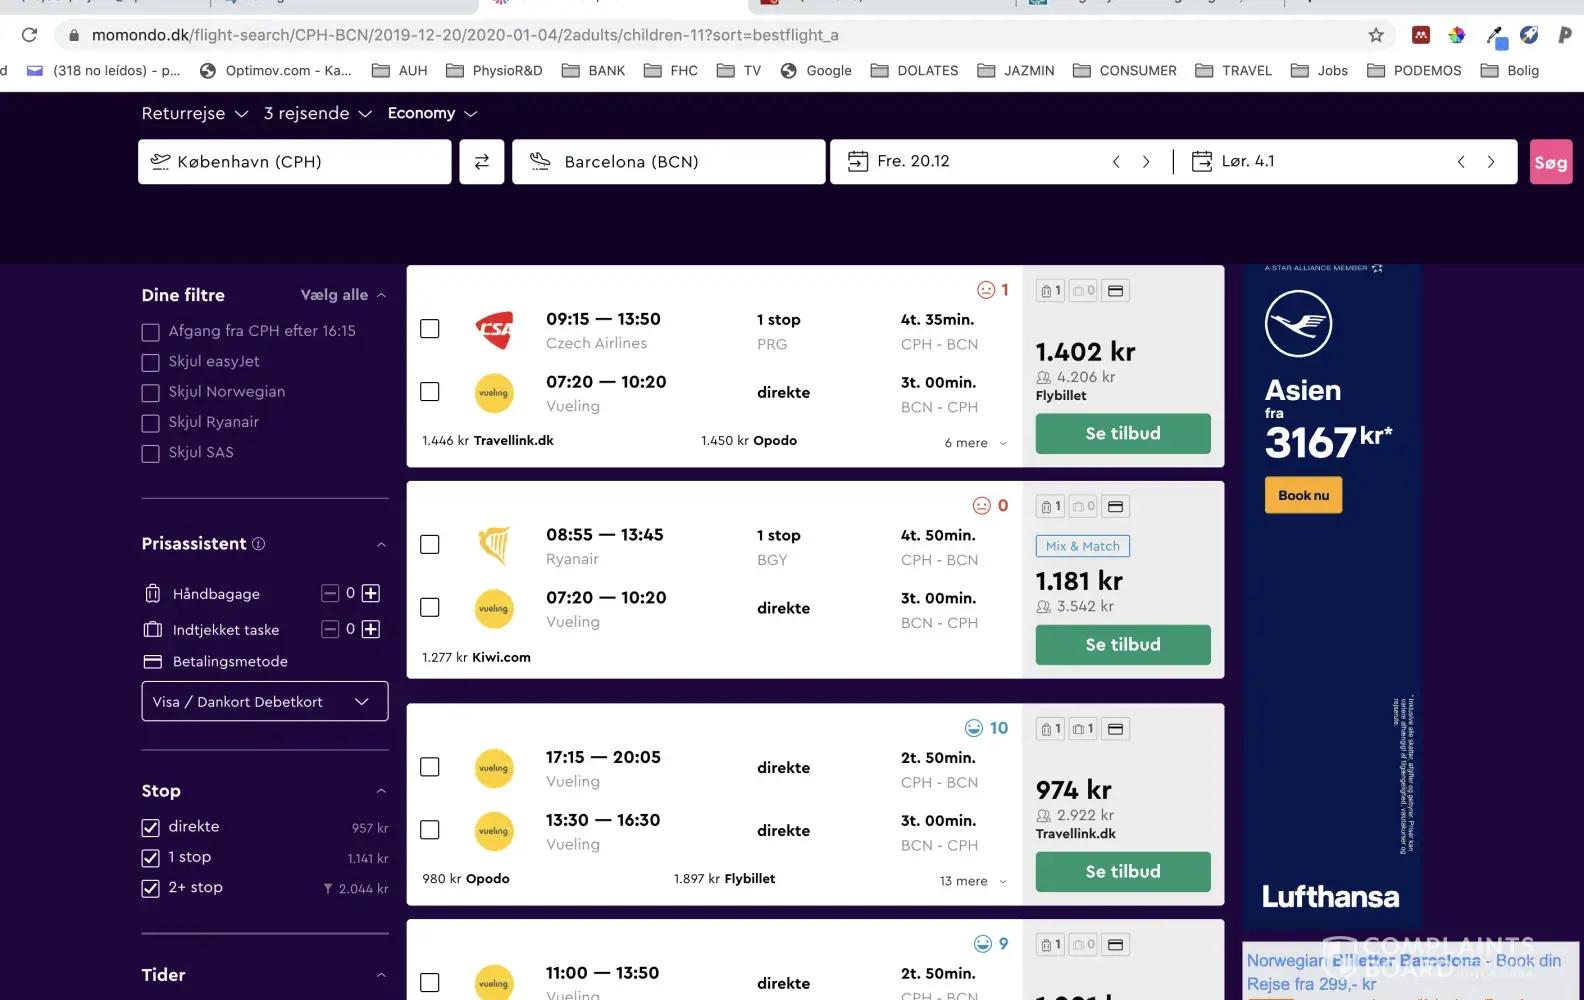The width and height of the screenshot is (1584, 1000).
Task: Reload the page with browser refresh icon
Action: (30, 35)
